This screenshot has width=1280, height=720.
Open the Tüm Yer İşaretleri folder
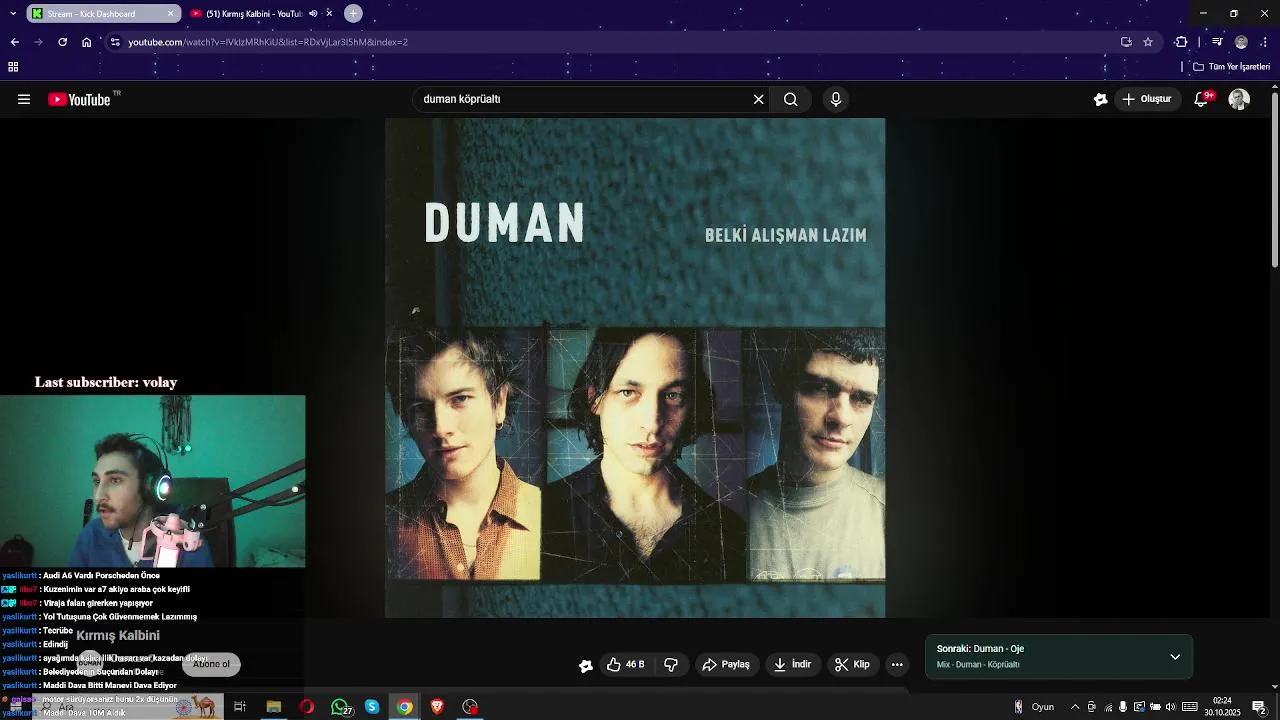click(x=1231, y=67)
